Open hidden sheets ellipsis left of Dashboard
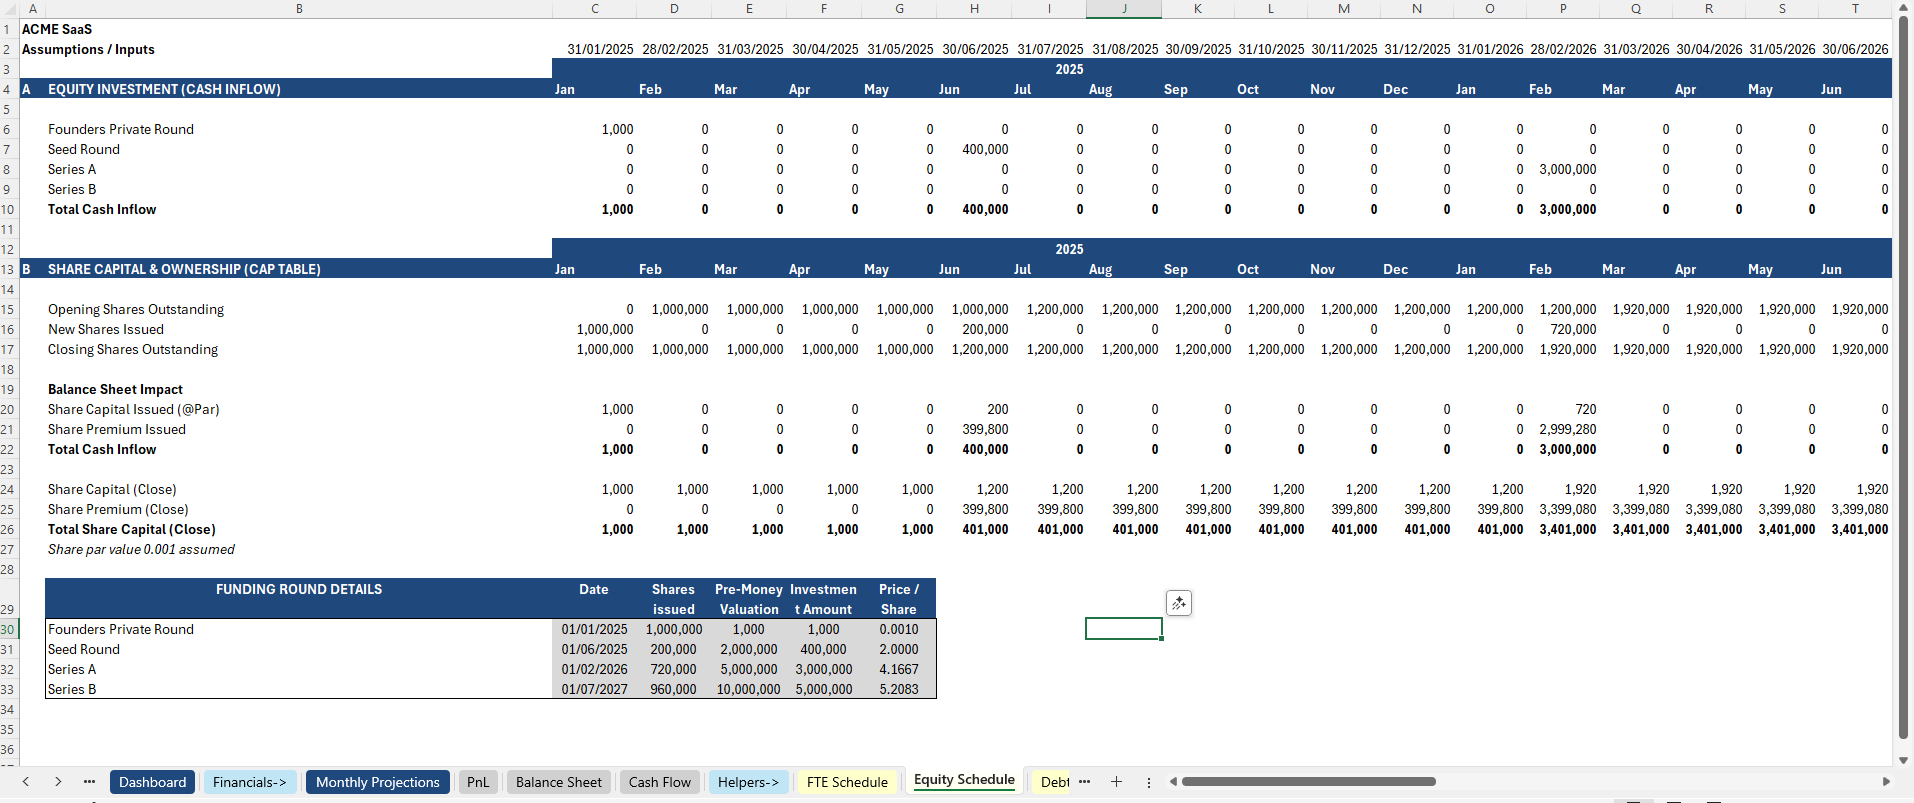This screenshot has height=803, width=1914. point(89,782)
